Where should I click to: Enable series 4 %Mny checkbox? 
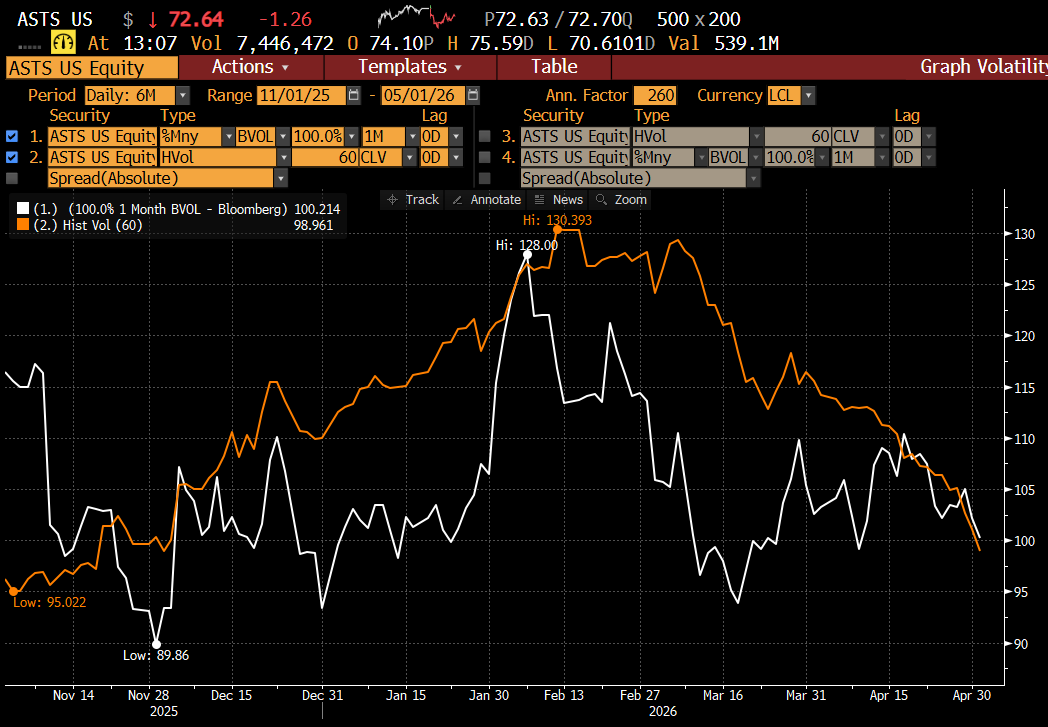485,158
